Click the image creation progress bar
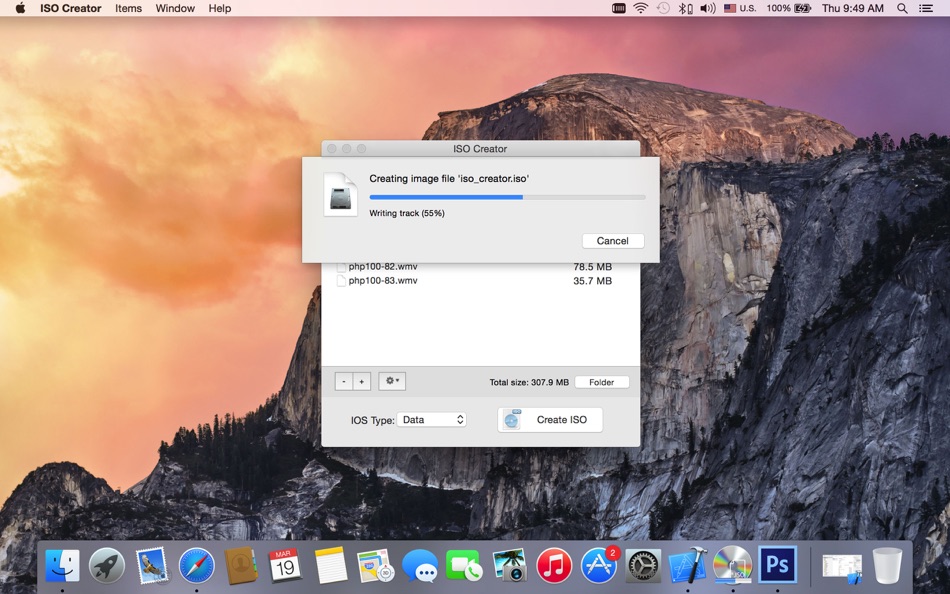This screenshot has width=950, height=594. pos(507,197)
